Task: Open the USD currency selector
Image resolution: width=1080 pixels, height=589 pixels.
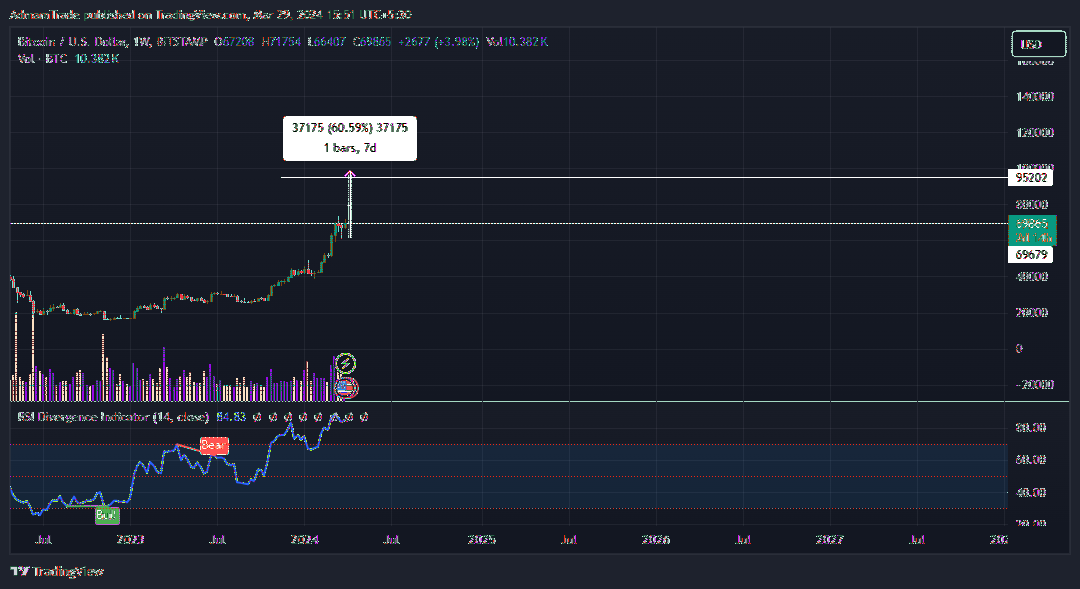Action: coord(1039,44)
